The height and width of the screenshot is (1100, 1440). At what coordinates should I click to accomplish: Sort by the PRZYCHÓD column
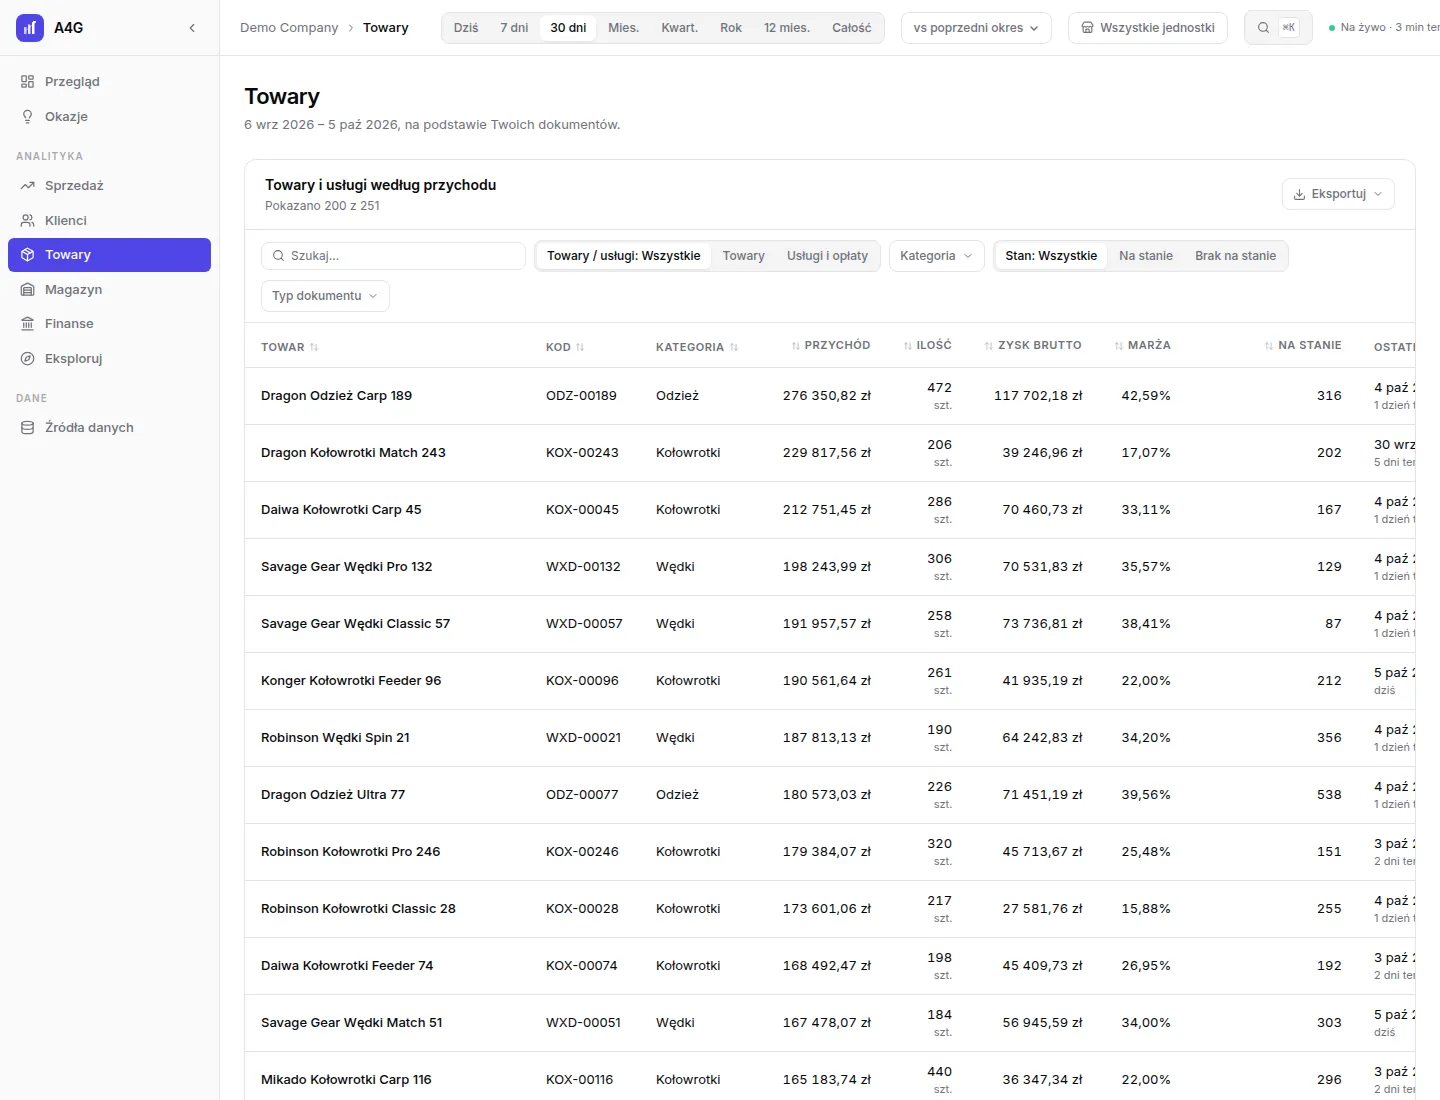(830, 345)
